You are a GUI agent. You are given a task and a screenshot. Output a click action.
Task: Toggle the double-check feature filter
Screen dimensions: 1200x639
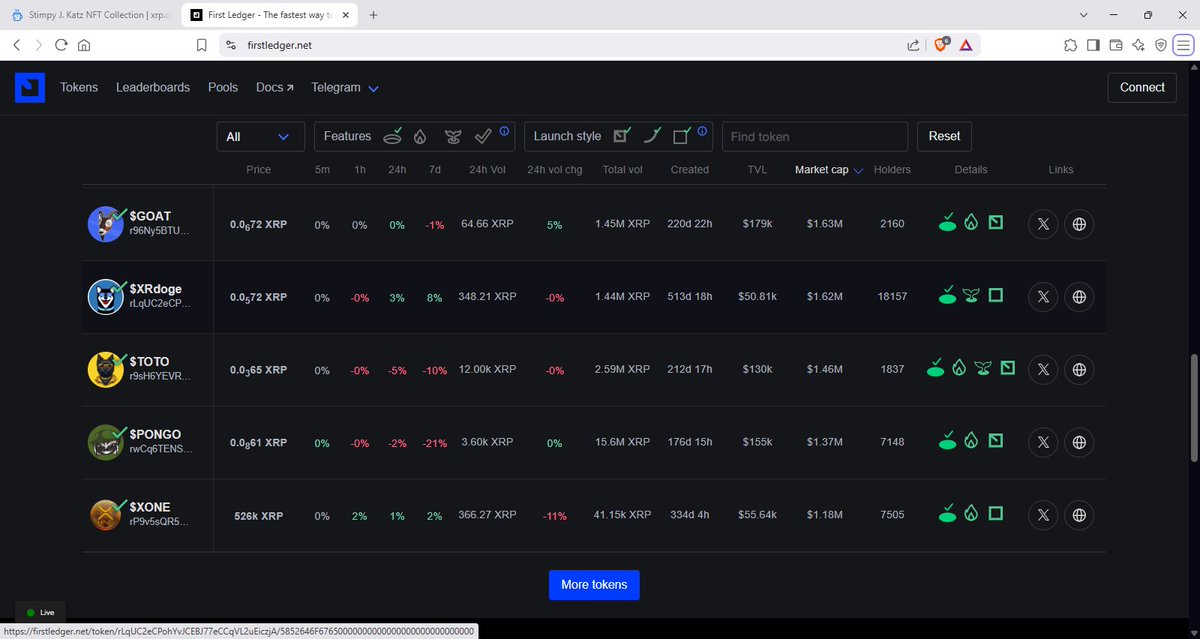[x=483, y=136]
